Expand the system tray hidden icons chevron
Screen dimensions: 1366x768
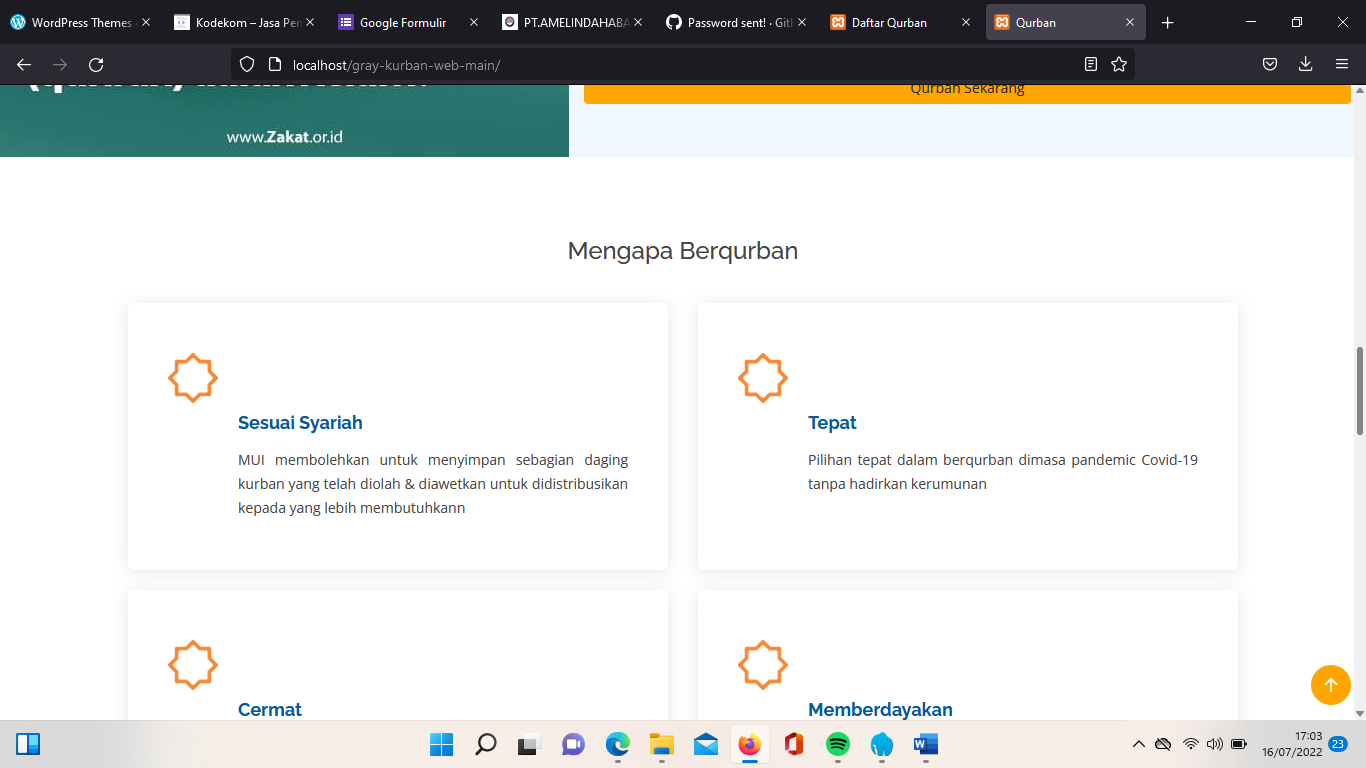(1138, 744)
